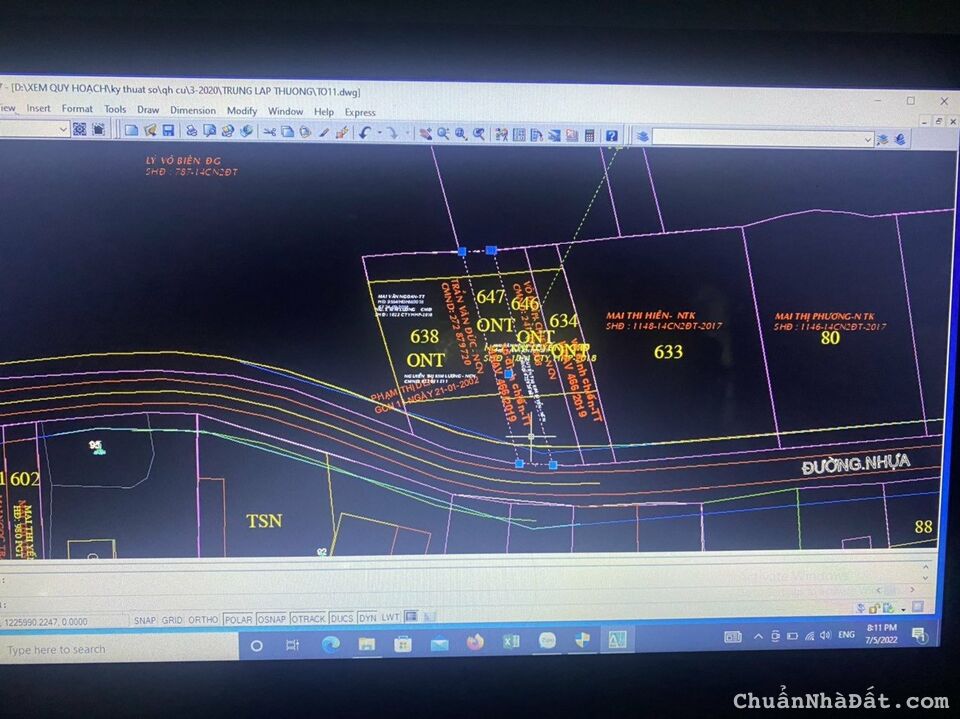Open the Dimension menu
This screenshot has height=719, width=960.
click(x=192, y=111)
